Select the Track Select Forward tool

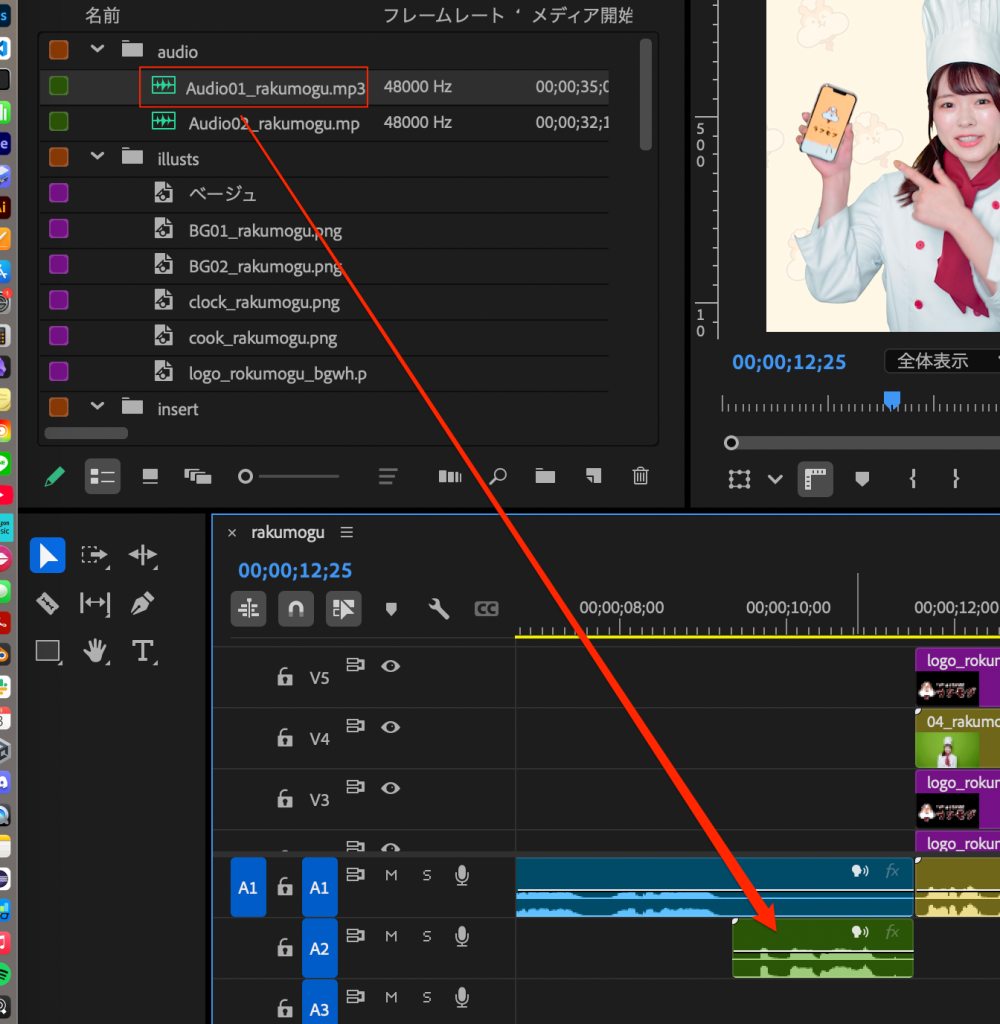tap(95, 555)
